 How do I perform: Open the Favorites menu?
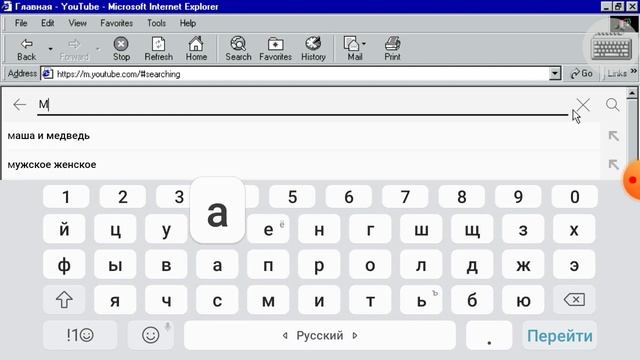(116, 23)
